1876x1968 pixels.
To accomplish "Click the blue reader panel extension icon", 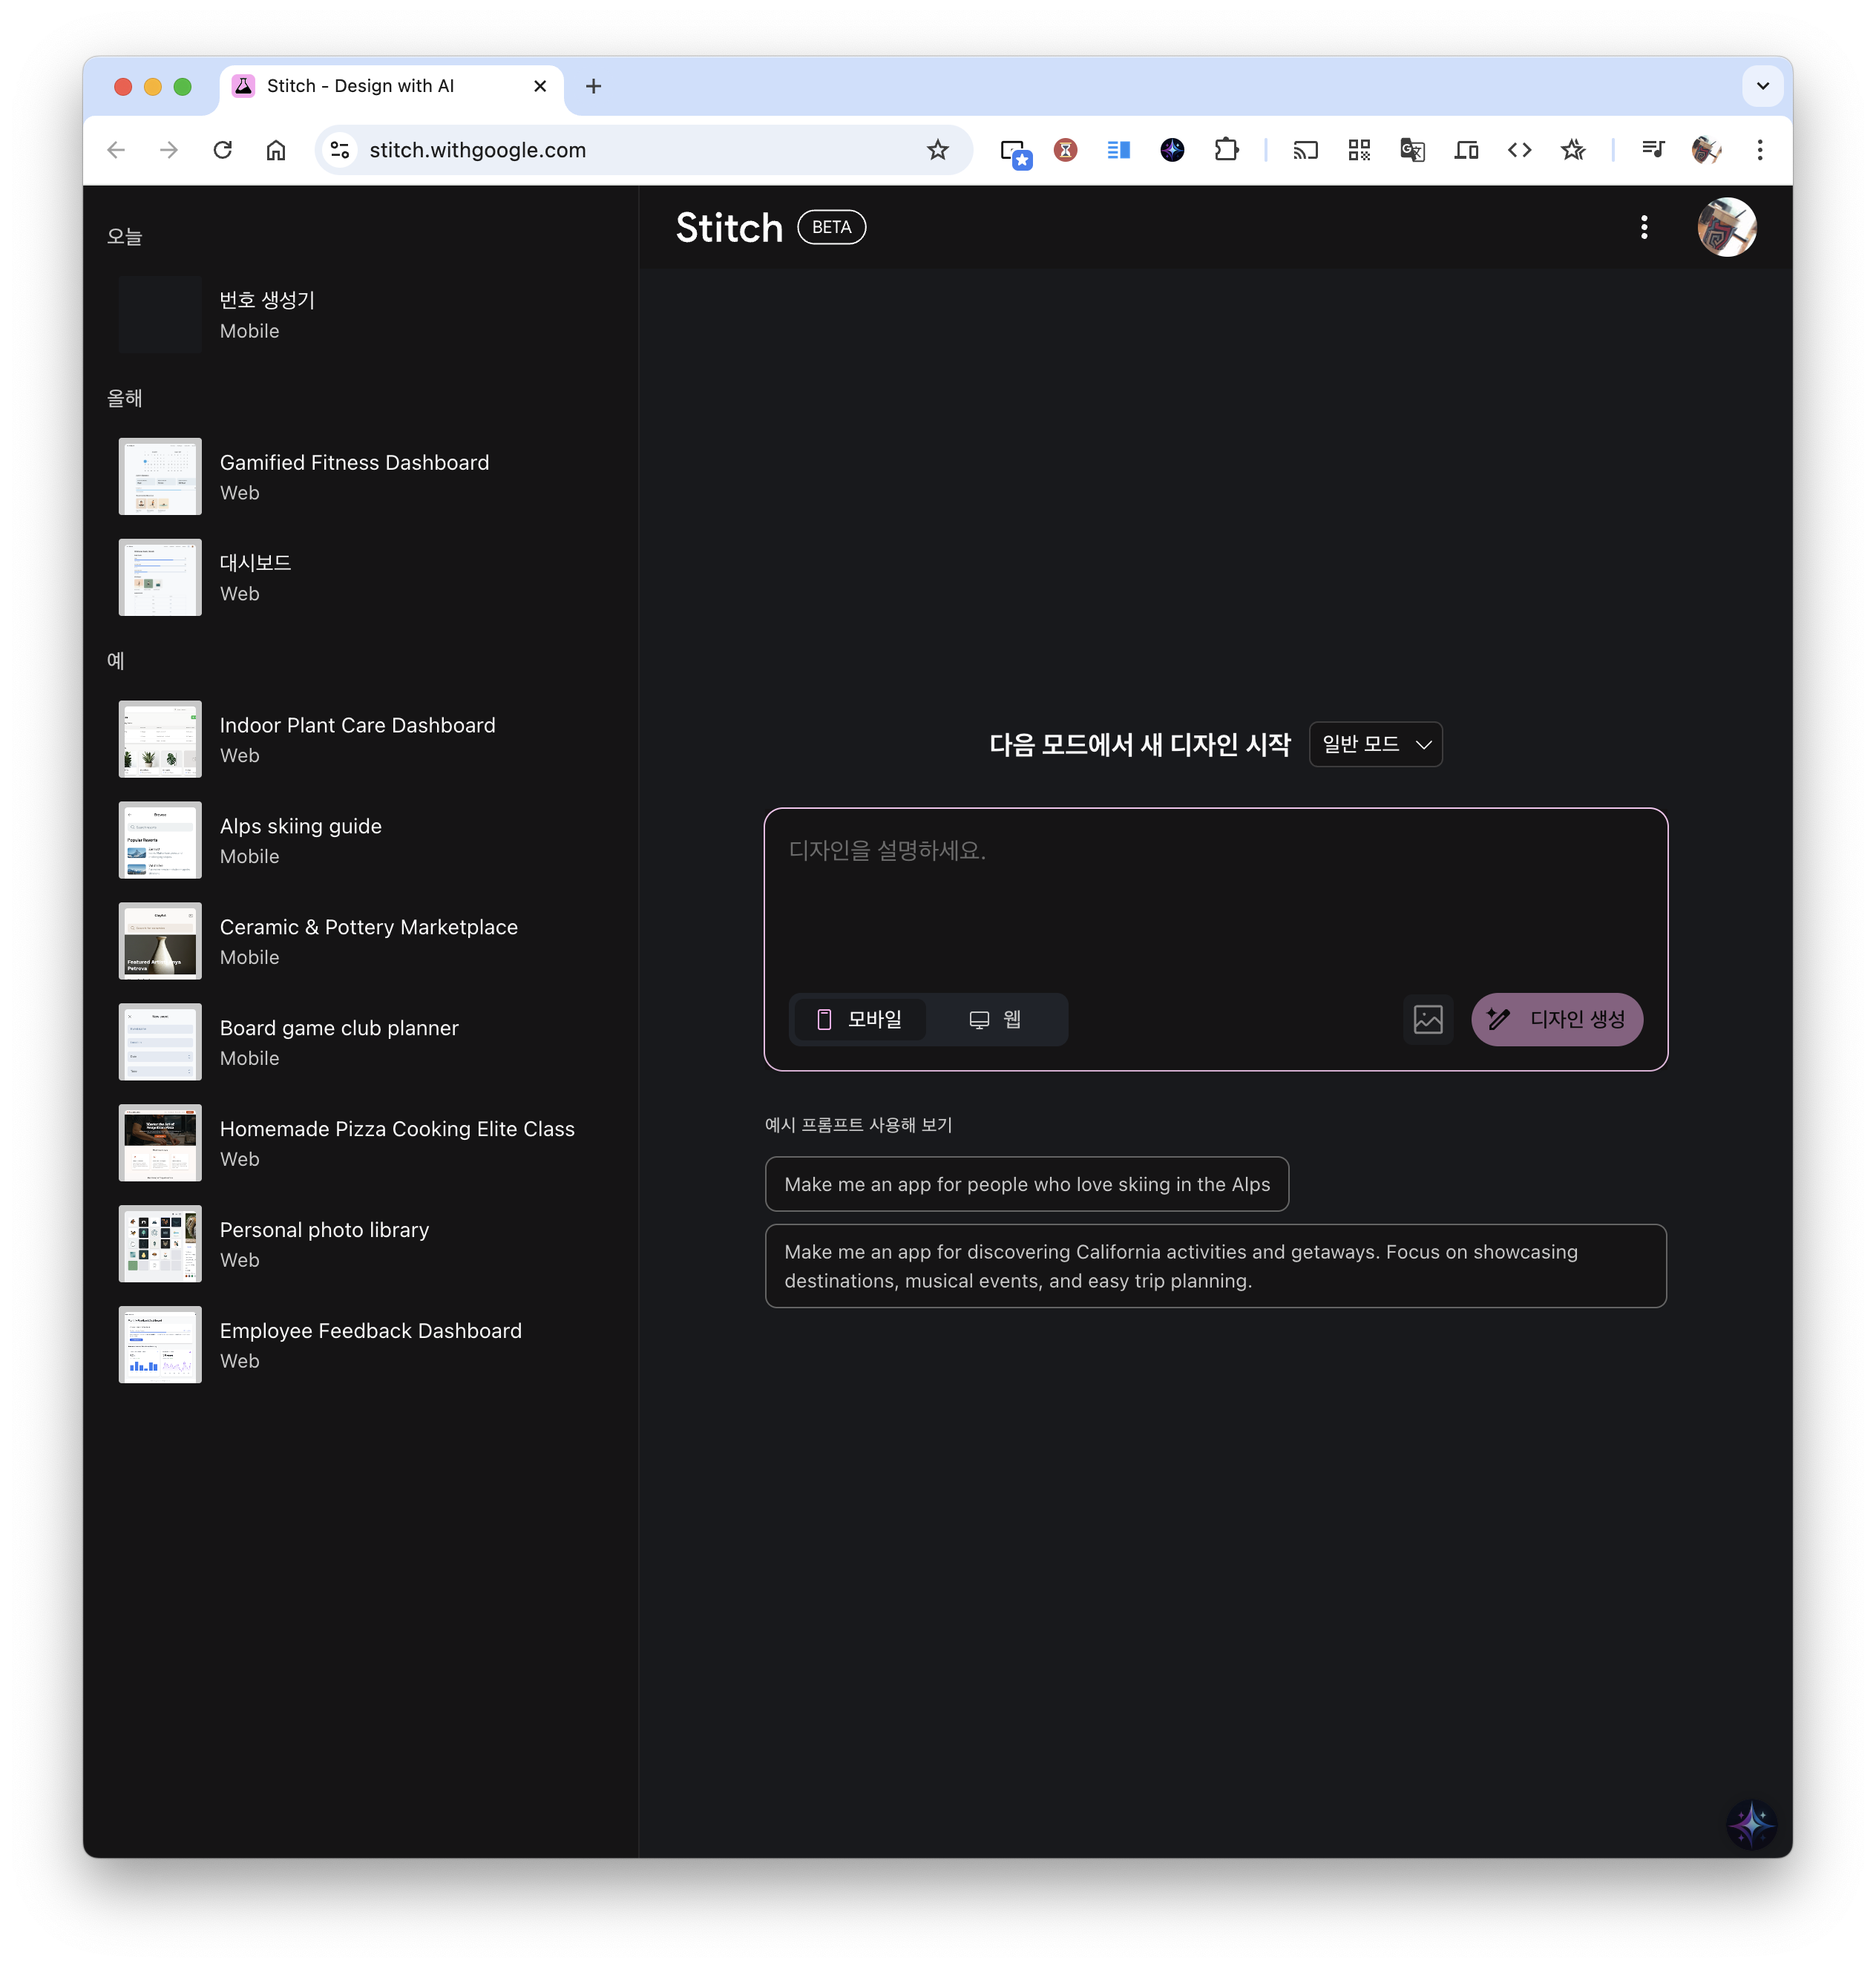I will pyautogui.click(x=1119, y=150).
